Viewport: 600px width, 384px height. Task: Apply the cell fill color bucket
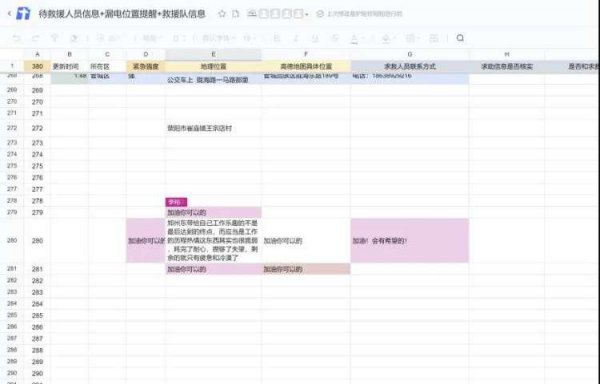click(x=386, y=38)
